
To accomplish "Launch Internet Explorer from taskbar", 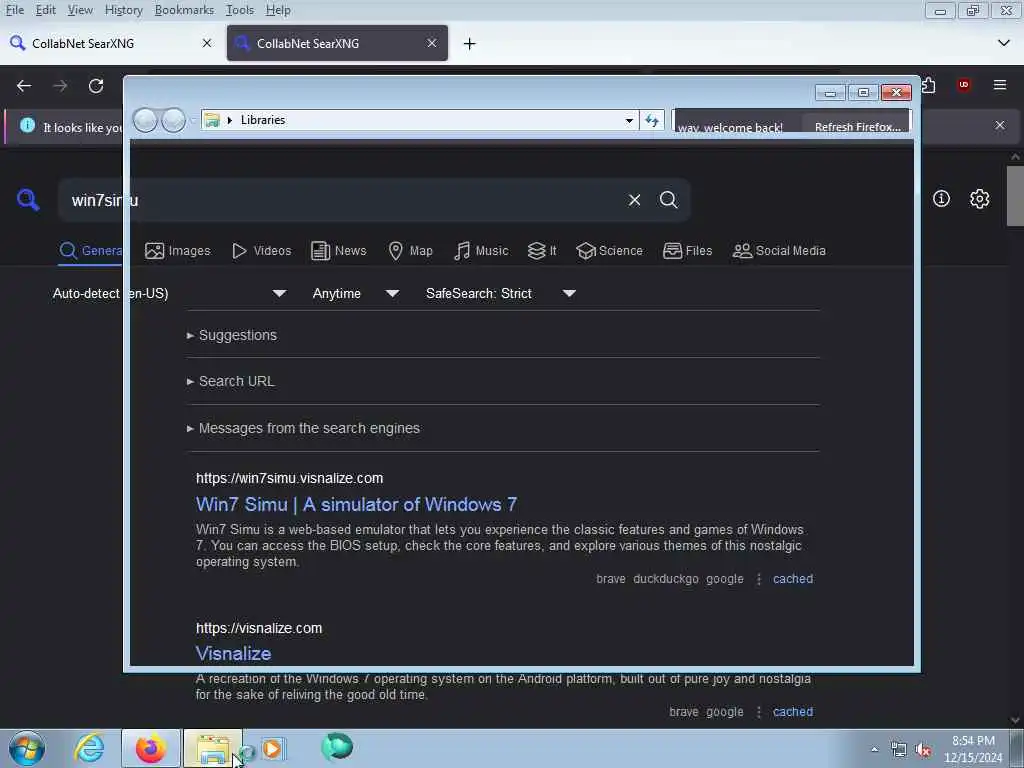I will click(89, 748).
